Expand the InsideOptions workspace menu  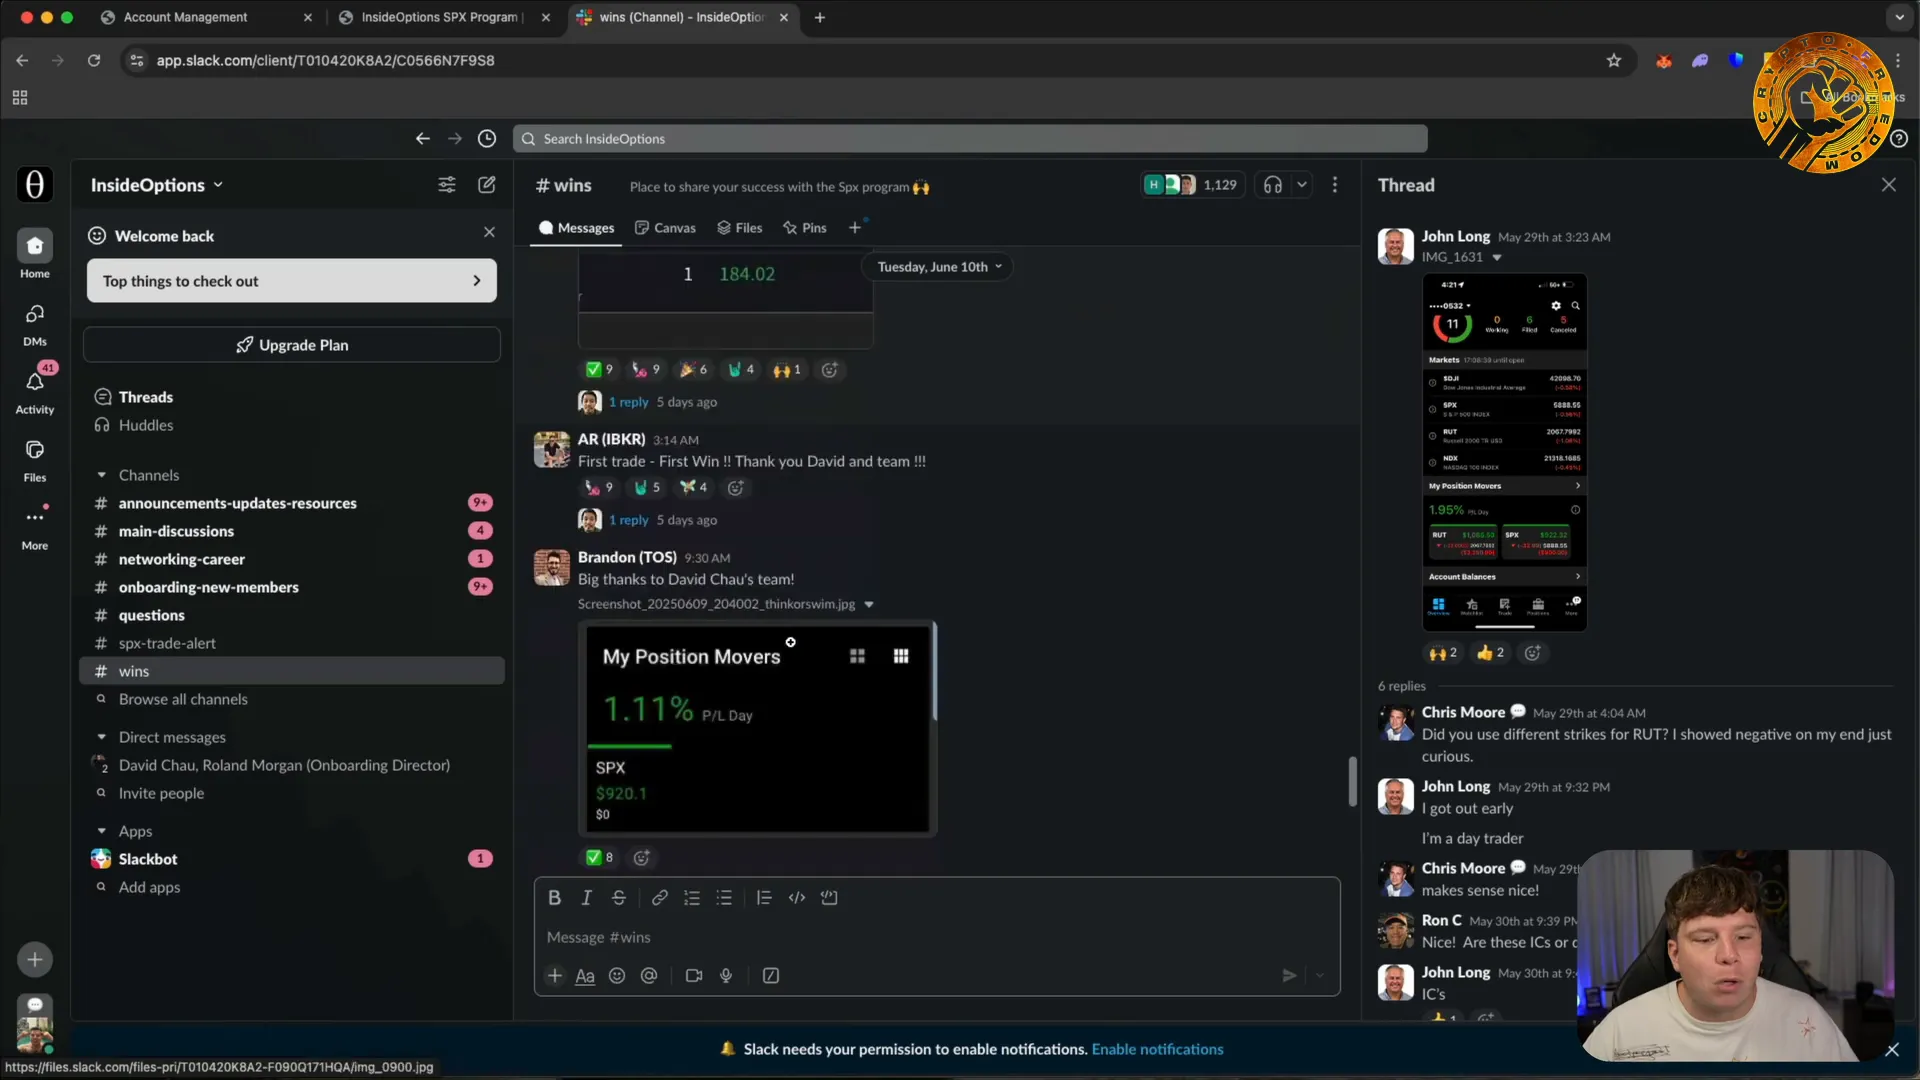157,185
